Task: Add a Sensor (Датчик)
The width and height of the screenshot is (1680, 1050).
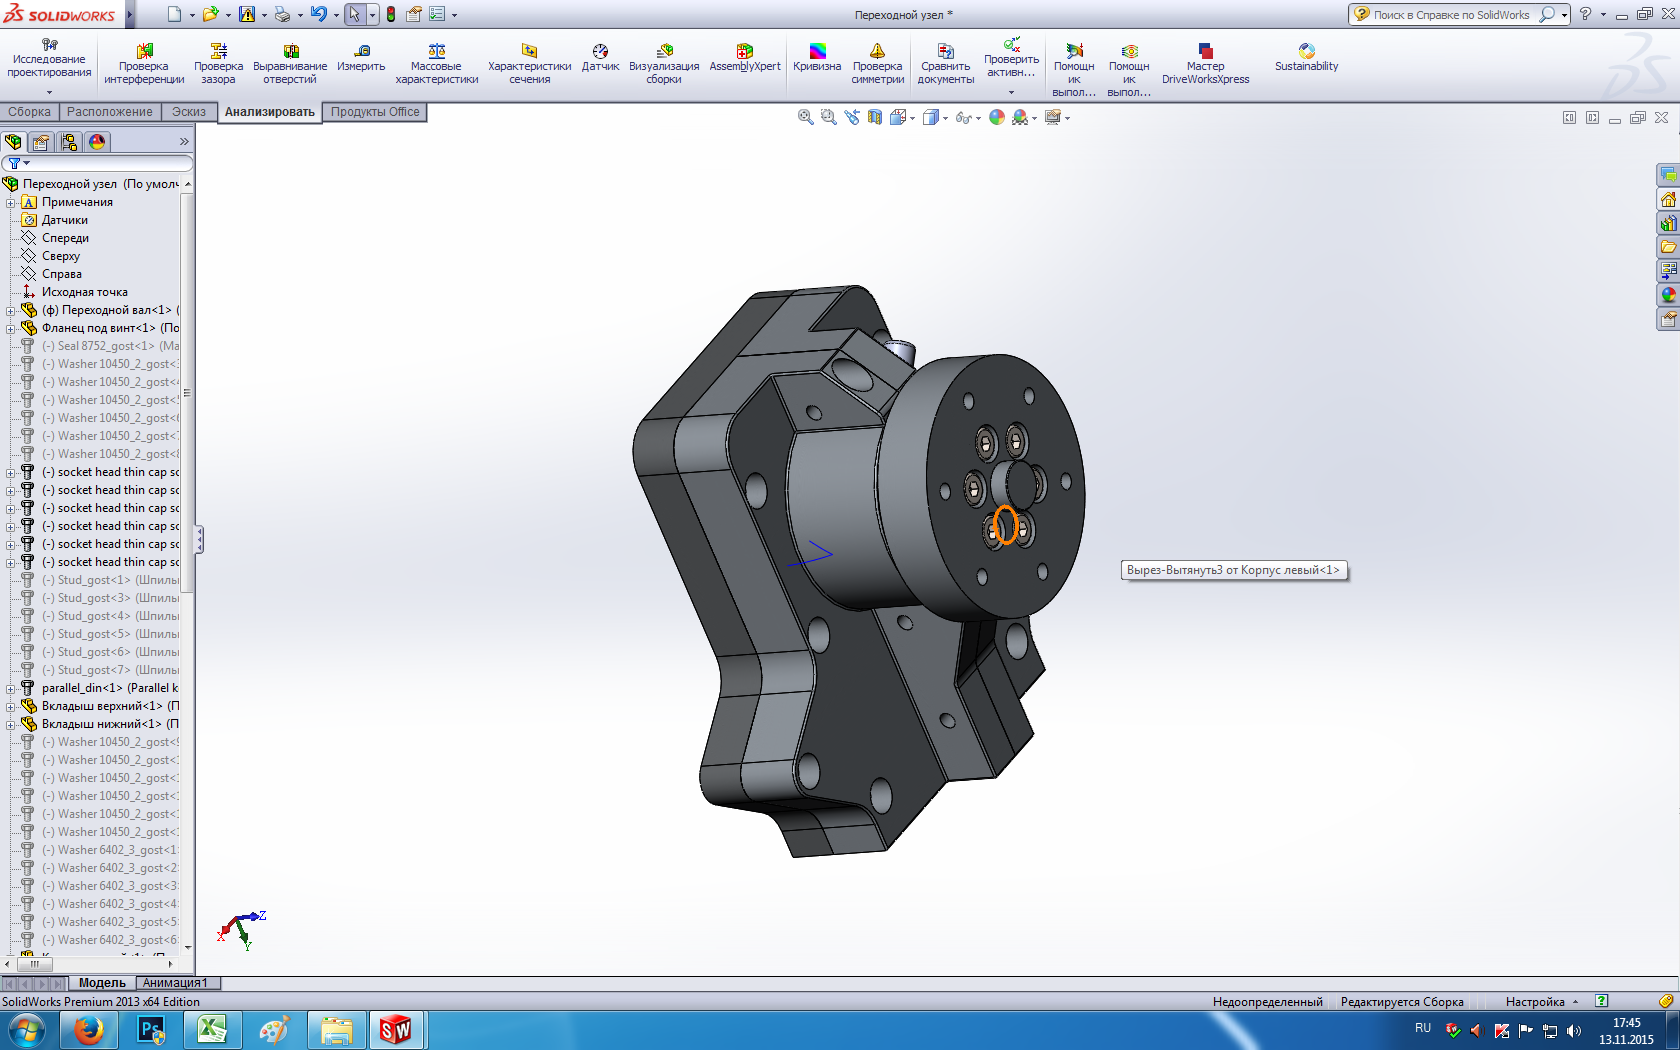Action: click(600, 58)
